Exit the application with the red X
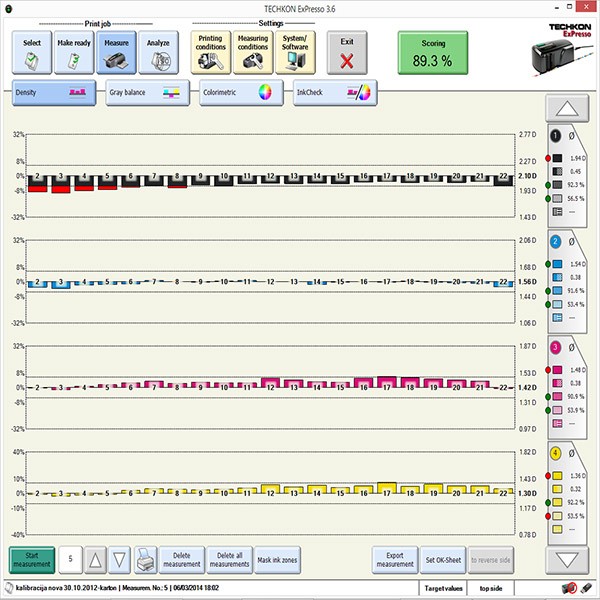Image resolution: width=600 pixels, height=600 pixels. click(x=347, y=53)
